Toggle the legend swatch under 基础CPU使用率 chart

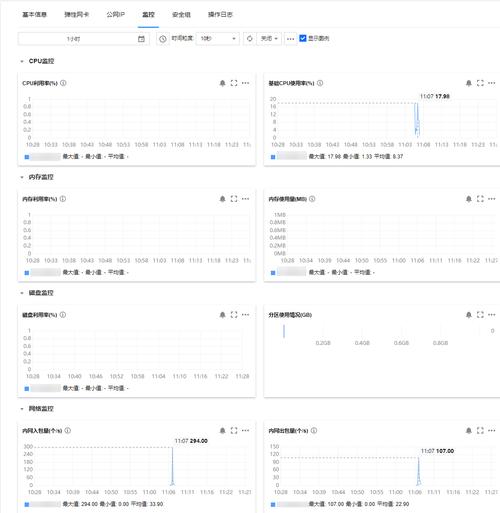coord(273,157)
